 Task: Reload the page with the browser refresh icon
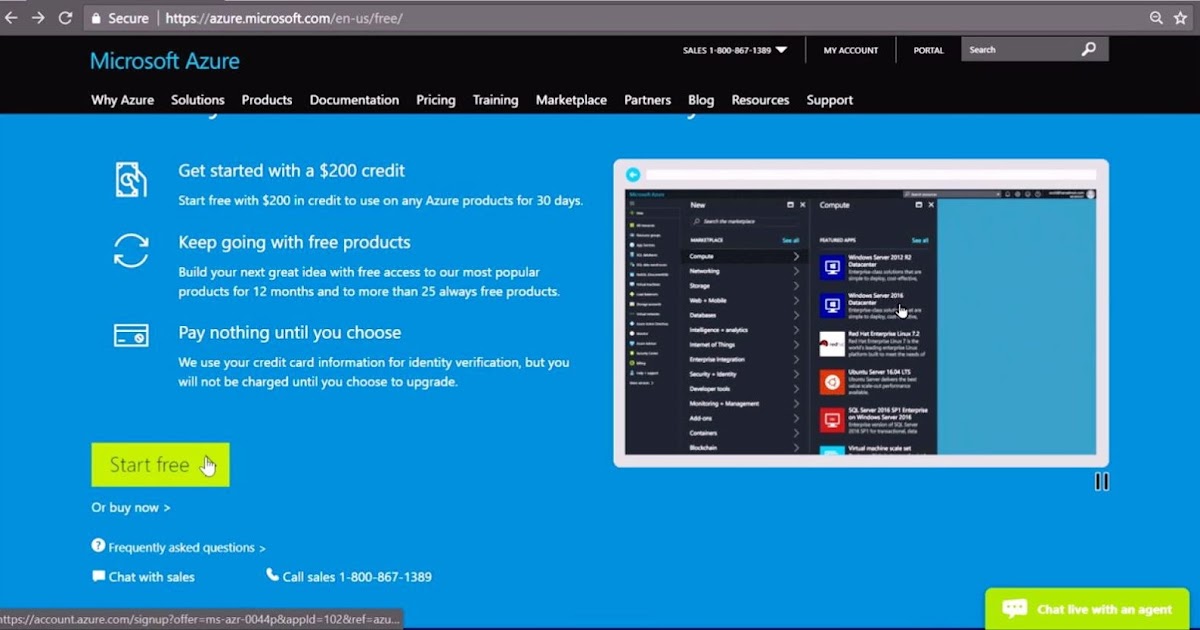click(x=66, y=16)
